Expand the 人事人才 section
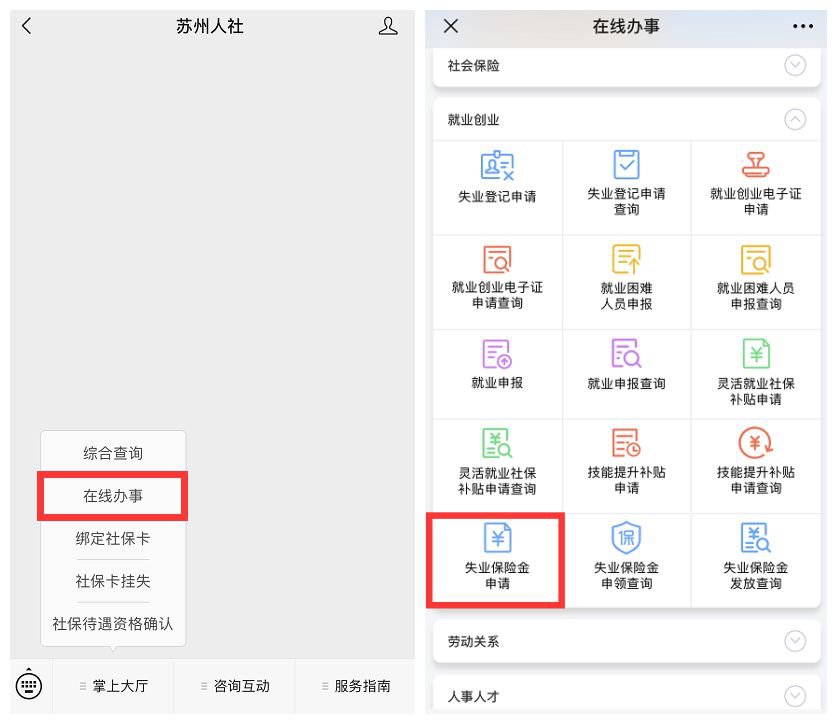The image size is (837, 724). [795, 696]
